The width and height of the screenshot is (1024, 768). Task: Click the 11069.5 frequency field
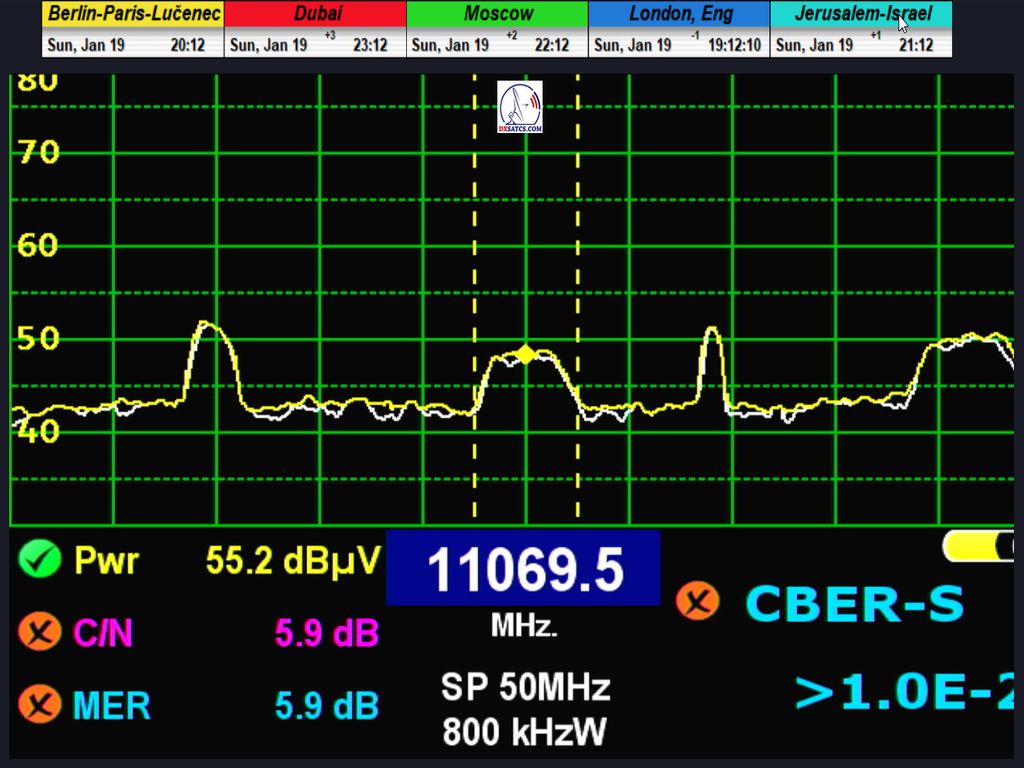[x=523, y=569]
